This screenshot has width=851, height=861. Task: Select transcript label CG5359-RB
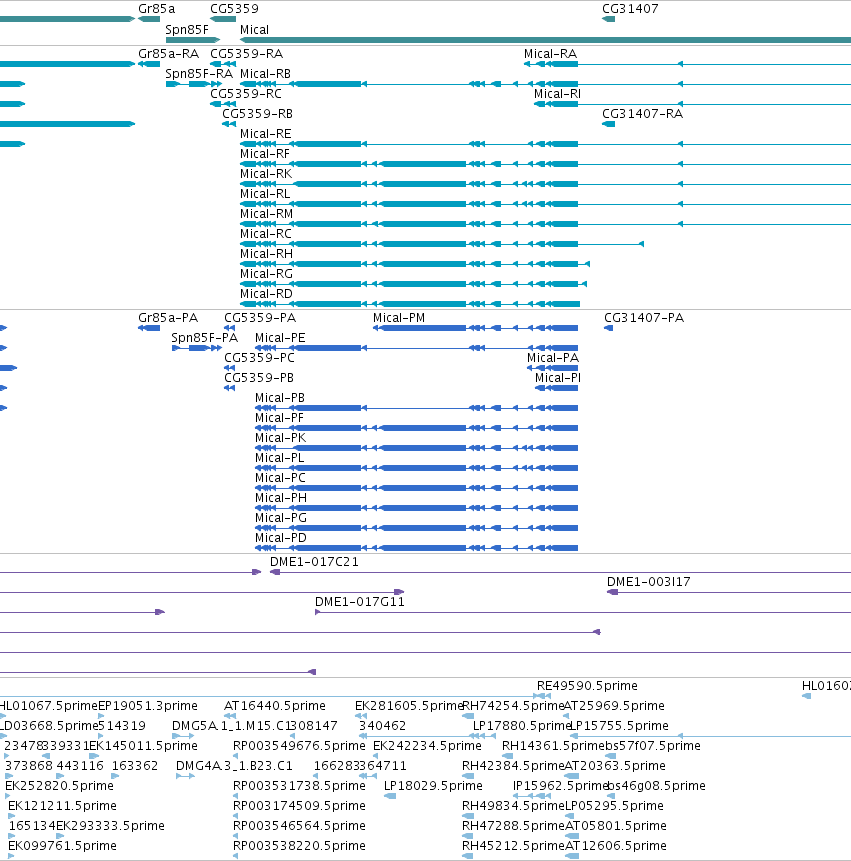[257, 114]
